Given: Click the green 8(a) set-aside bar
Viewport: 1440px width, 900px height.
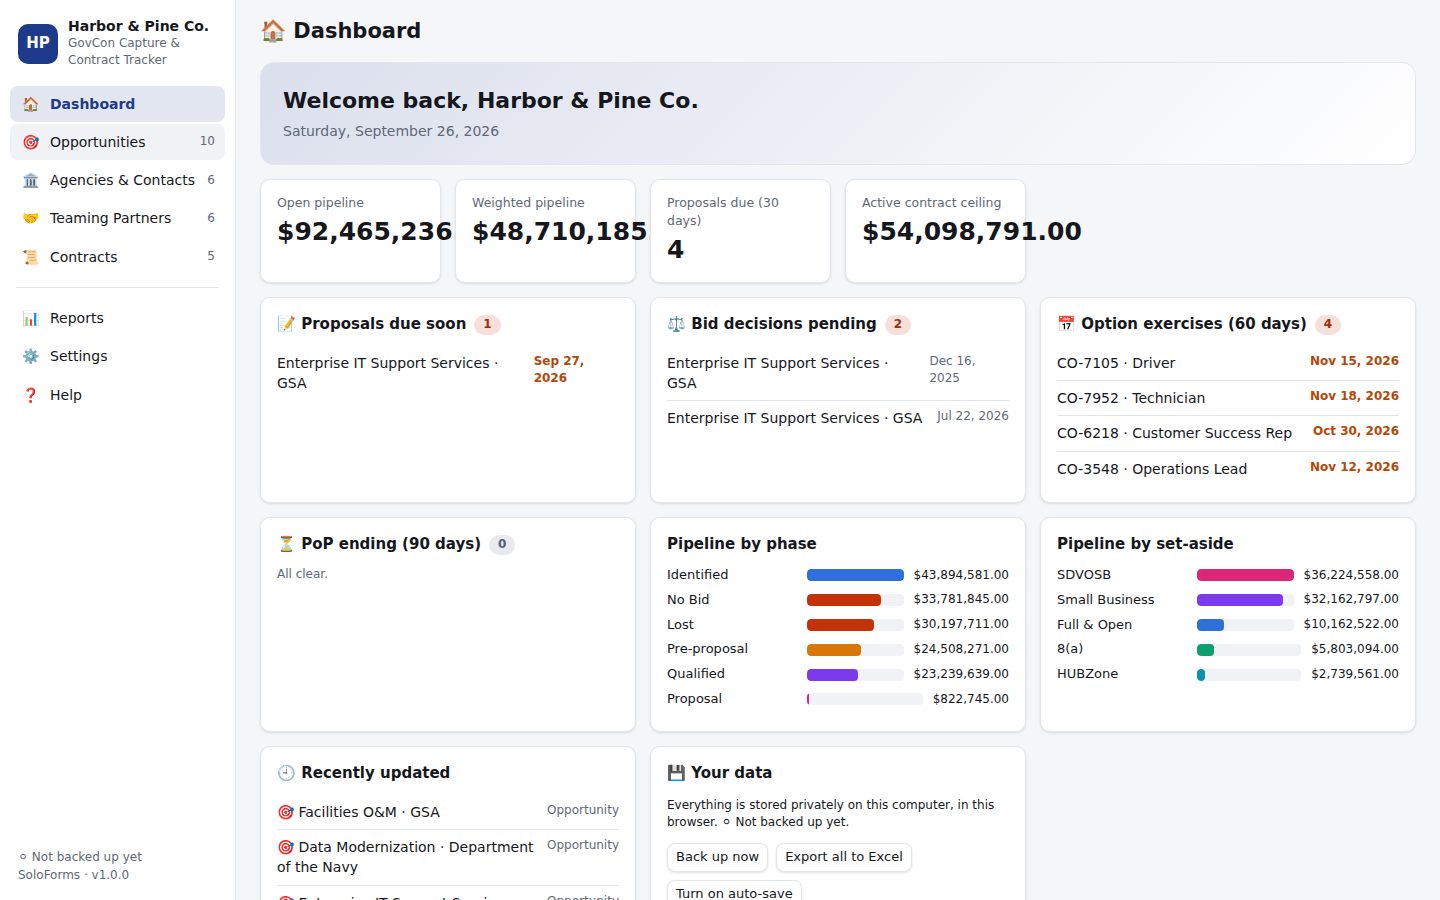Looking at the screenshot, I should click(1205, 650).
